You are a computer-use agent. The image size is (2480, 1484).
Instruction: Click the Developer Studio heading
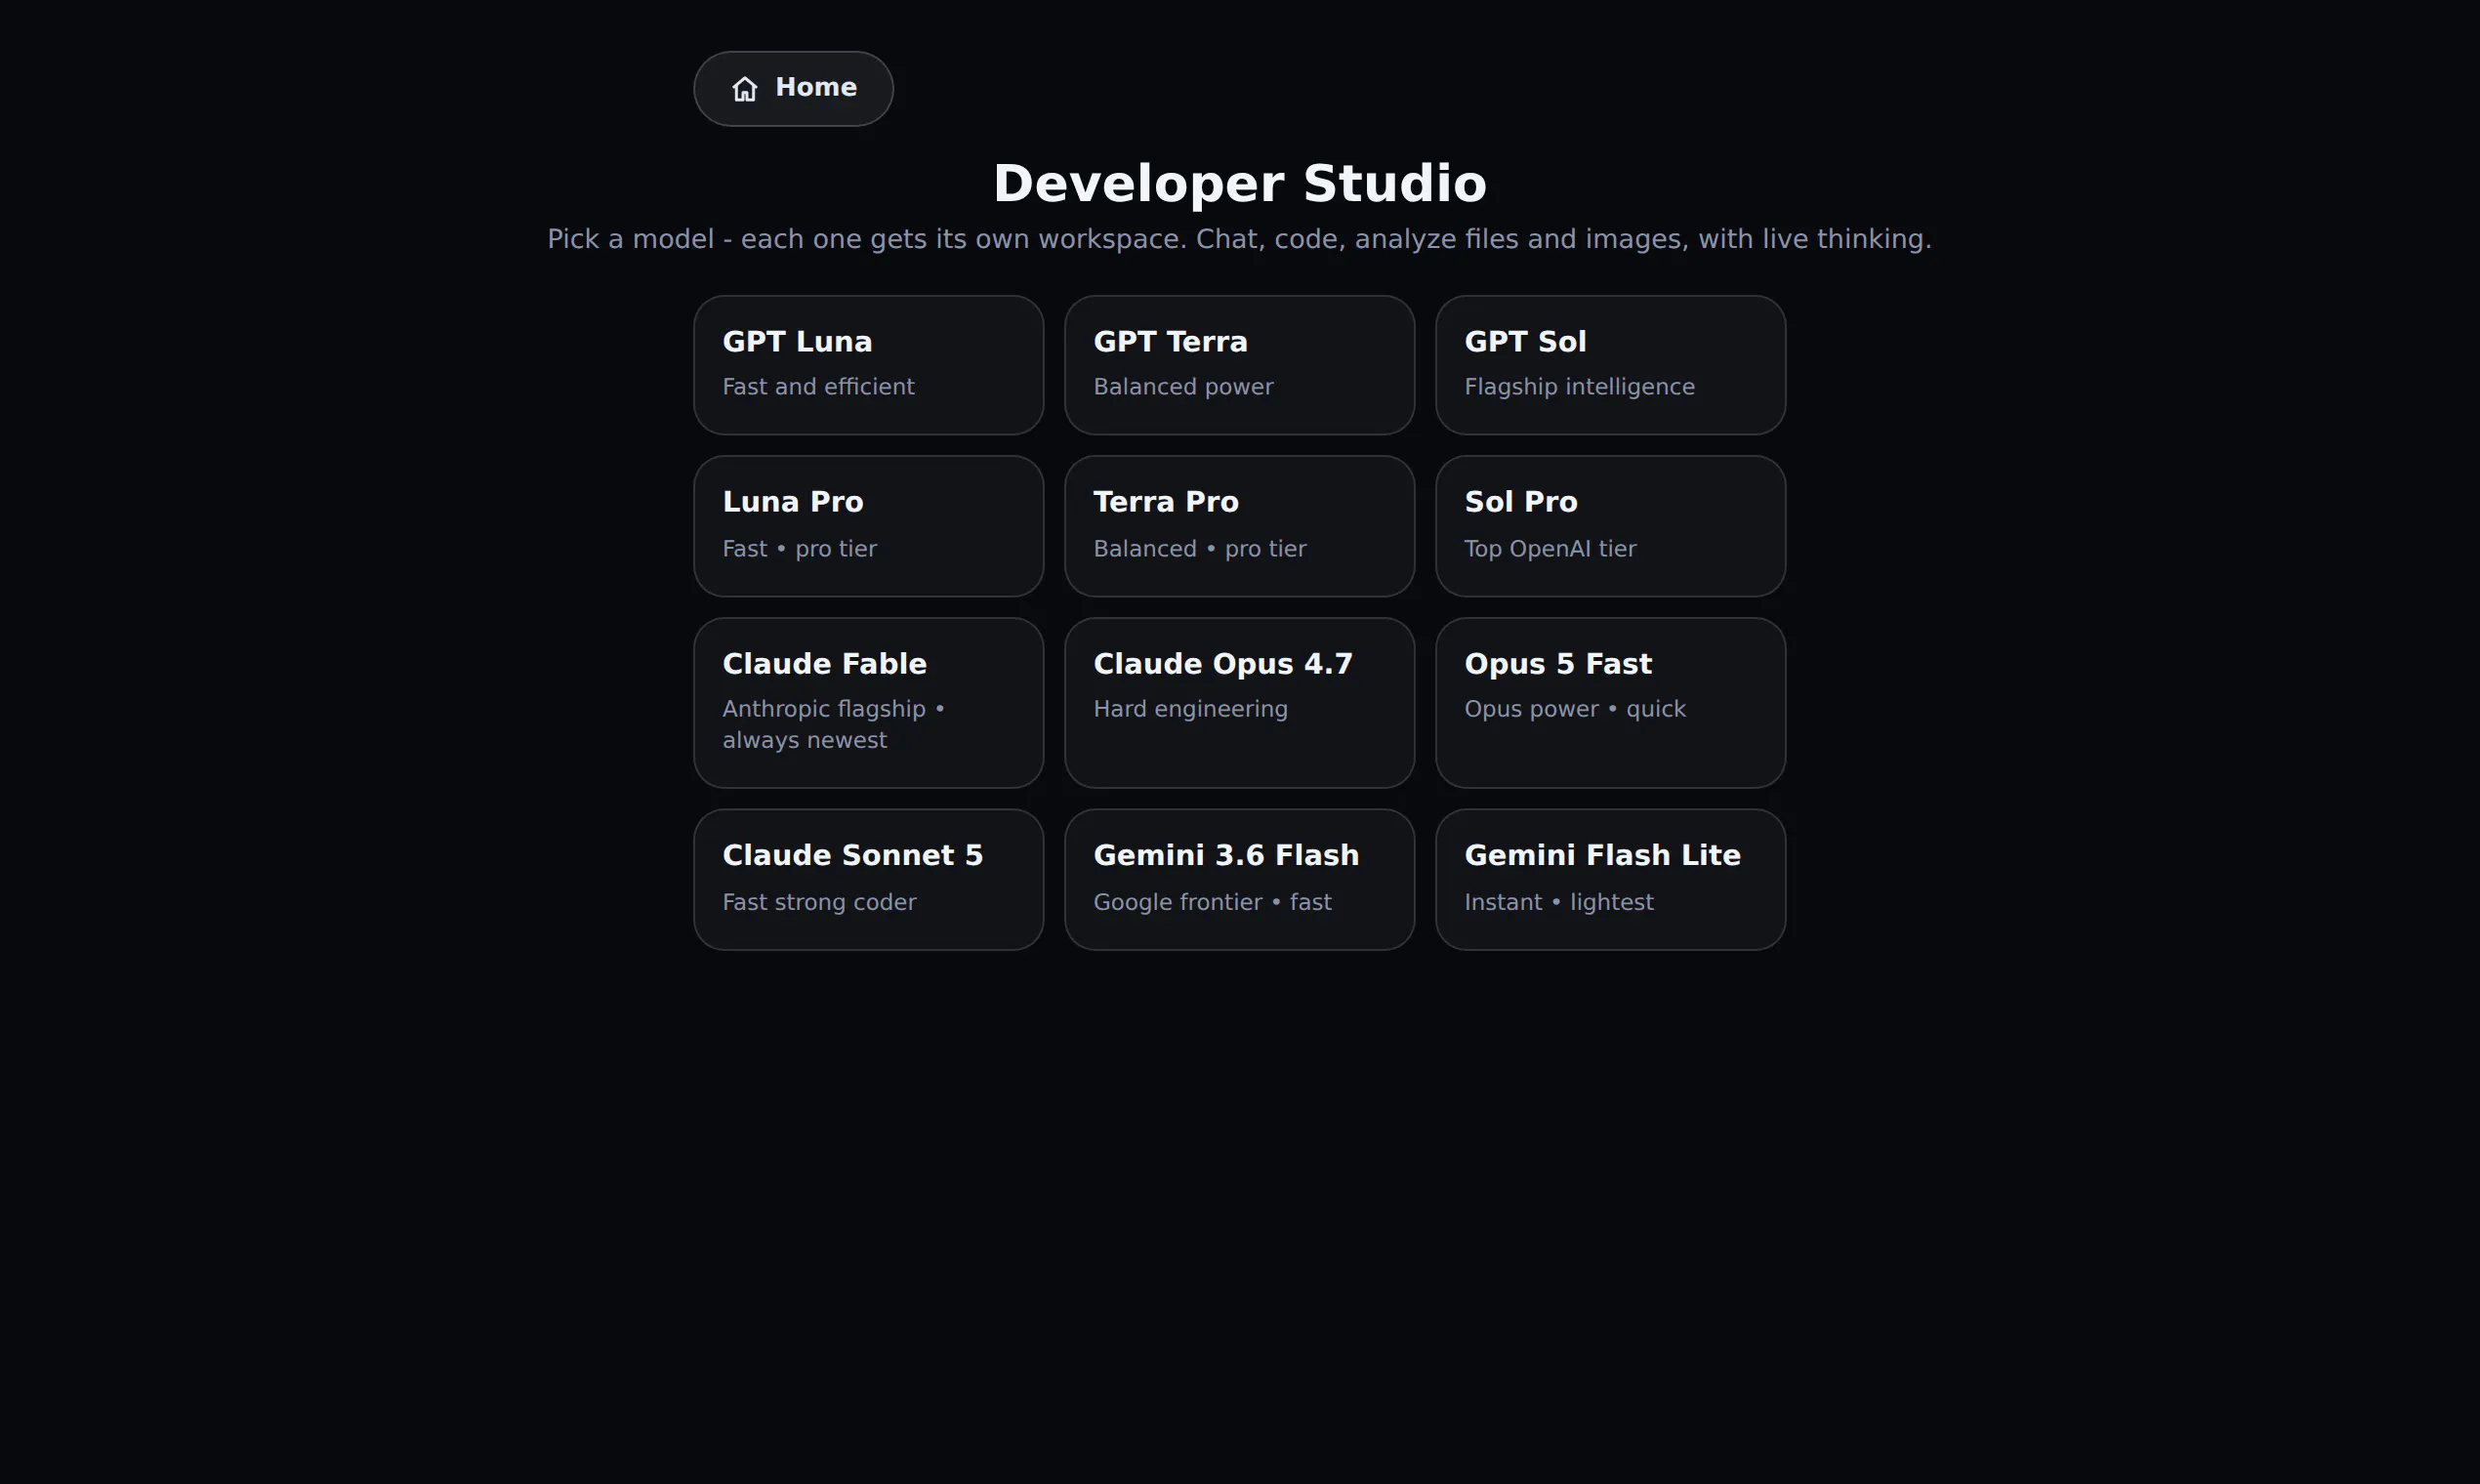tap(1240, 184)
